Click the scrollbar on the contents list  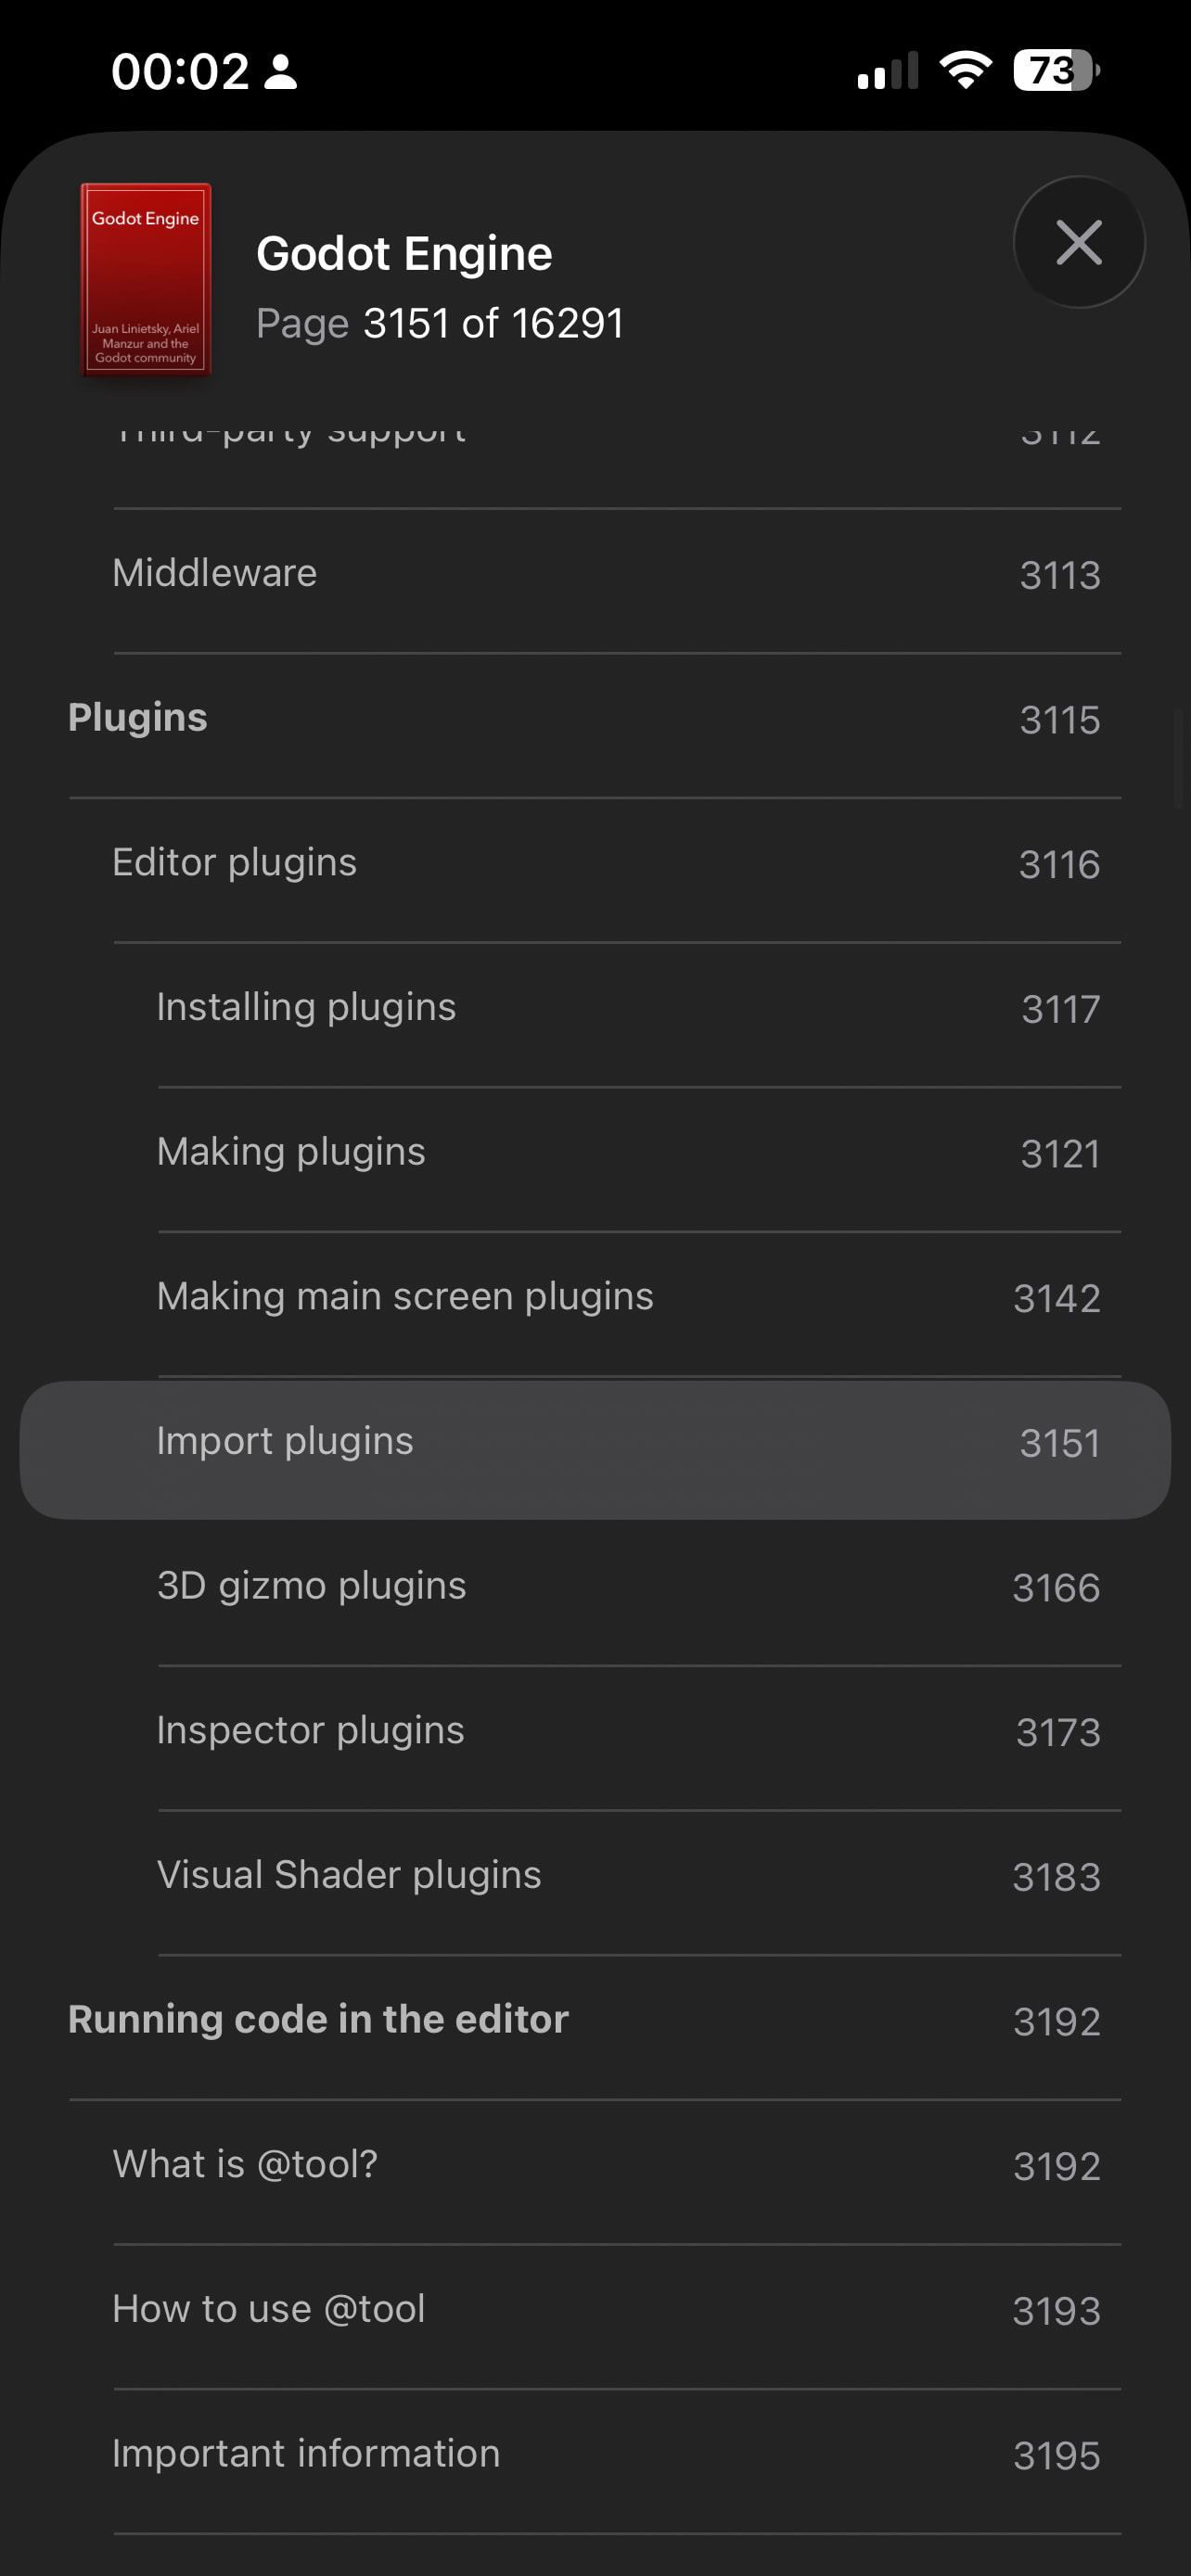click(x=1180, y=757)
